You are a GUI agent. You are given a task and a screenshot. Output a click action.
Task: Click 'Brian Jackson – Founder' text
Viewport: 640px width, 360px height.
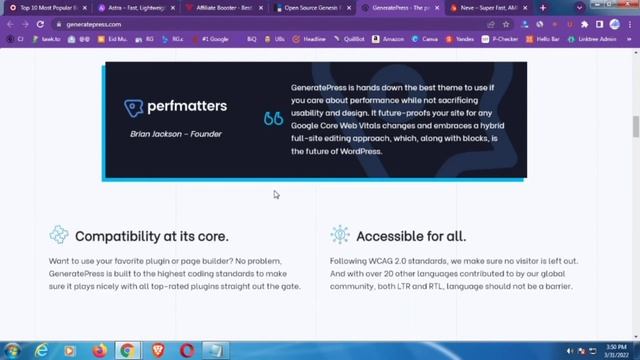tap(176, 134)
